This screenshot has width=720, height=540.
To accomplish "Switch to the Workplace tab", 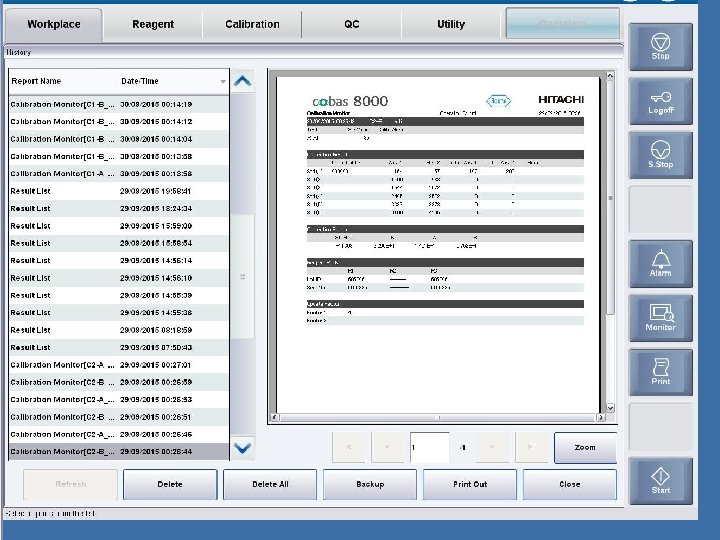I will (x=54, y=24).
